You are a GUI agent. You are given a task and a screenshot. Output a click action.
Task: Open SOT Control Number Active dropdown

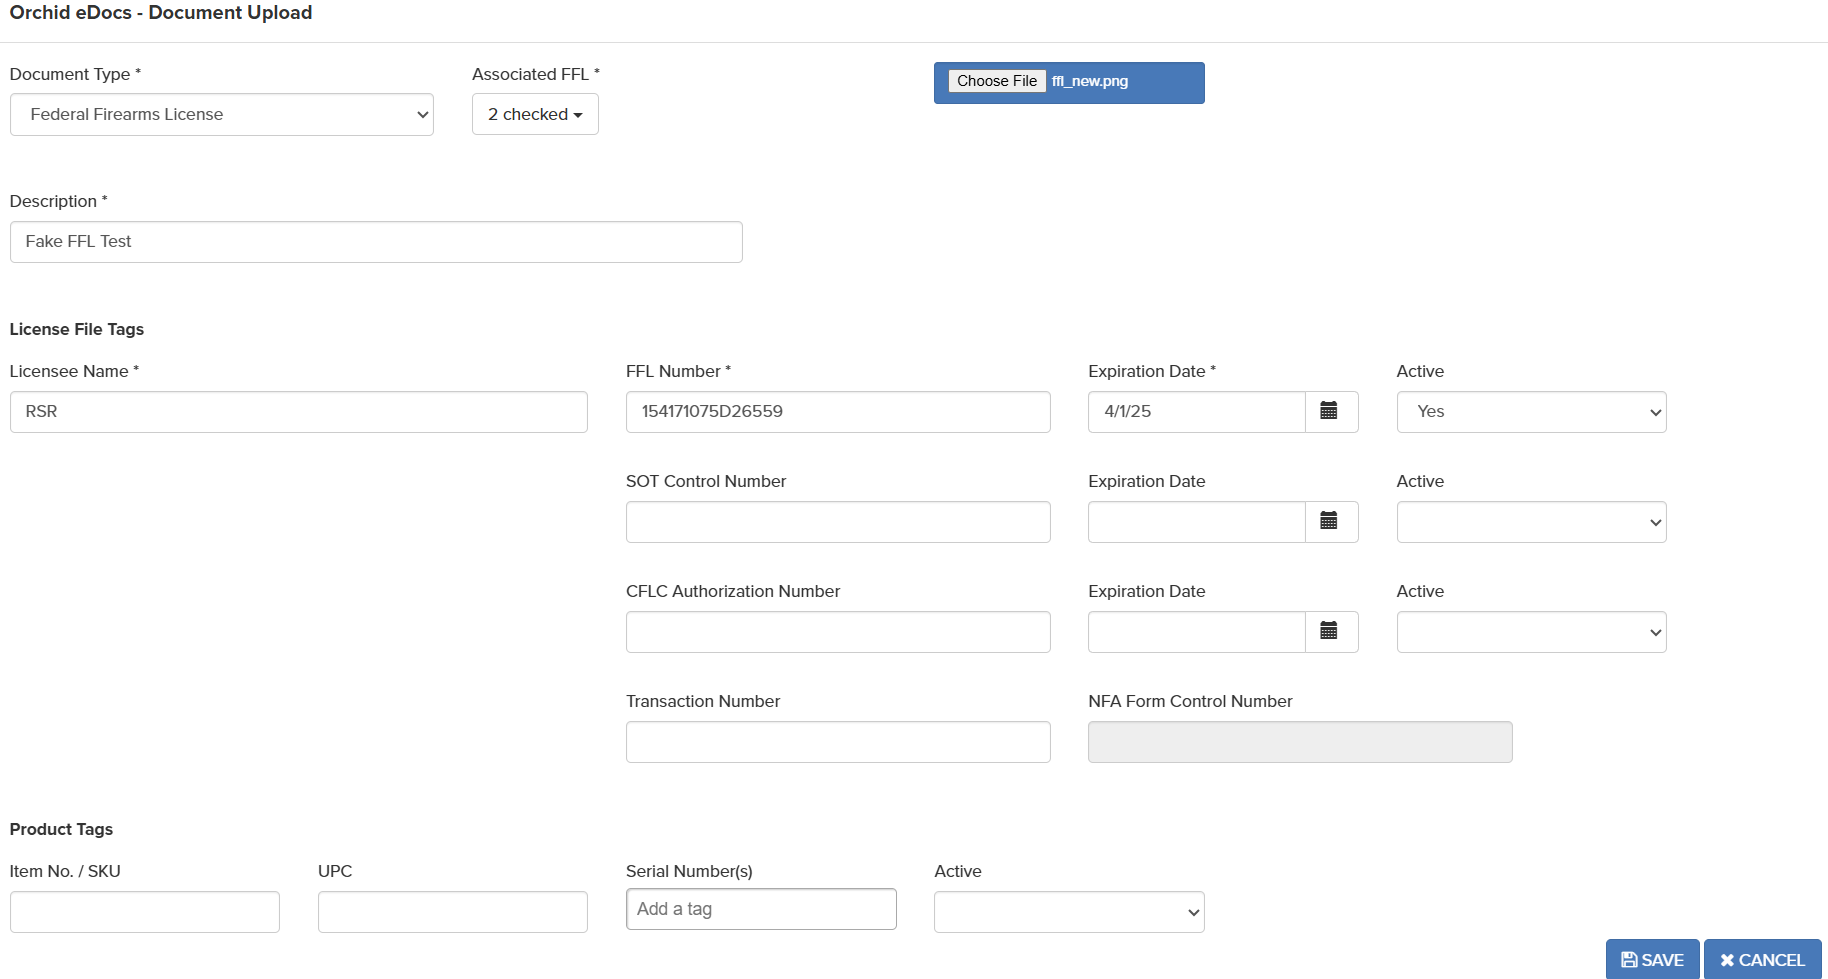(1531, 522)
